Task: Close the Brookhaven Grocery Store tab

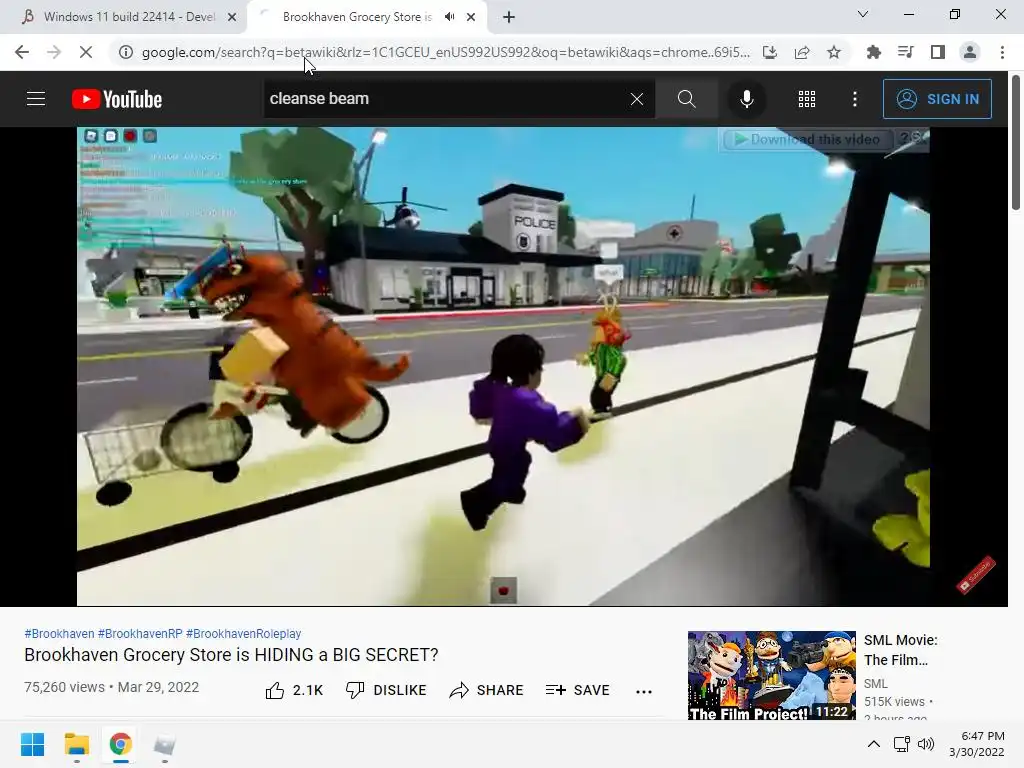Action: 471,17
